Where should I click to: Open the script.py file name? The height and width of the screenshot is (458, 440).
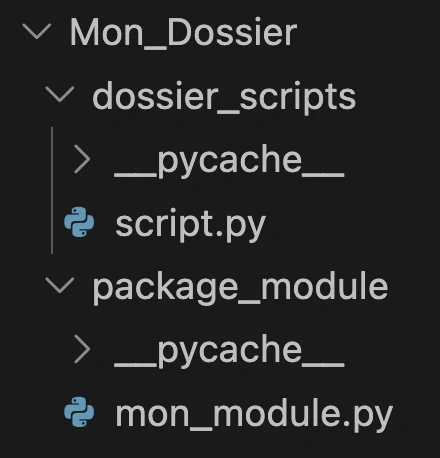(190, 225)
